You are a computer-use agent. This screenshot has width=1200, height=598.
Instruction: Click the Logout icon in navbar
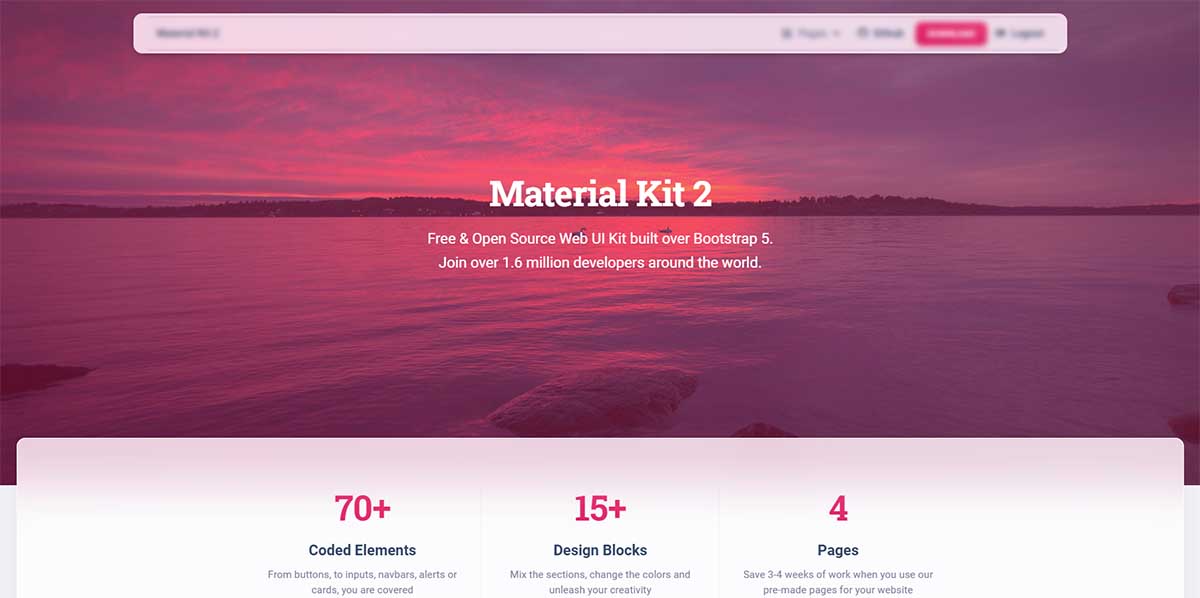tap(1001, 33)
